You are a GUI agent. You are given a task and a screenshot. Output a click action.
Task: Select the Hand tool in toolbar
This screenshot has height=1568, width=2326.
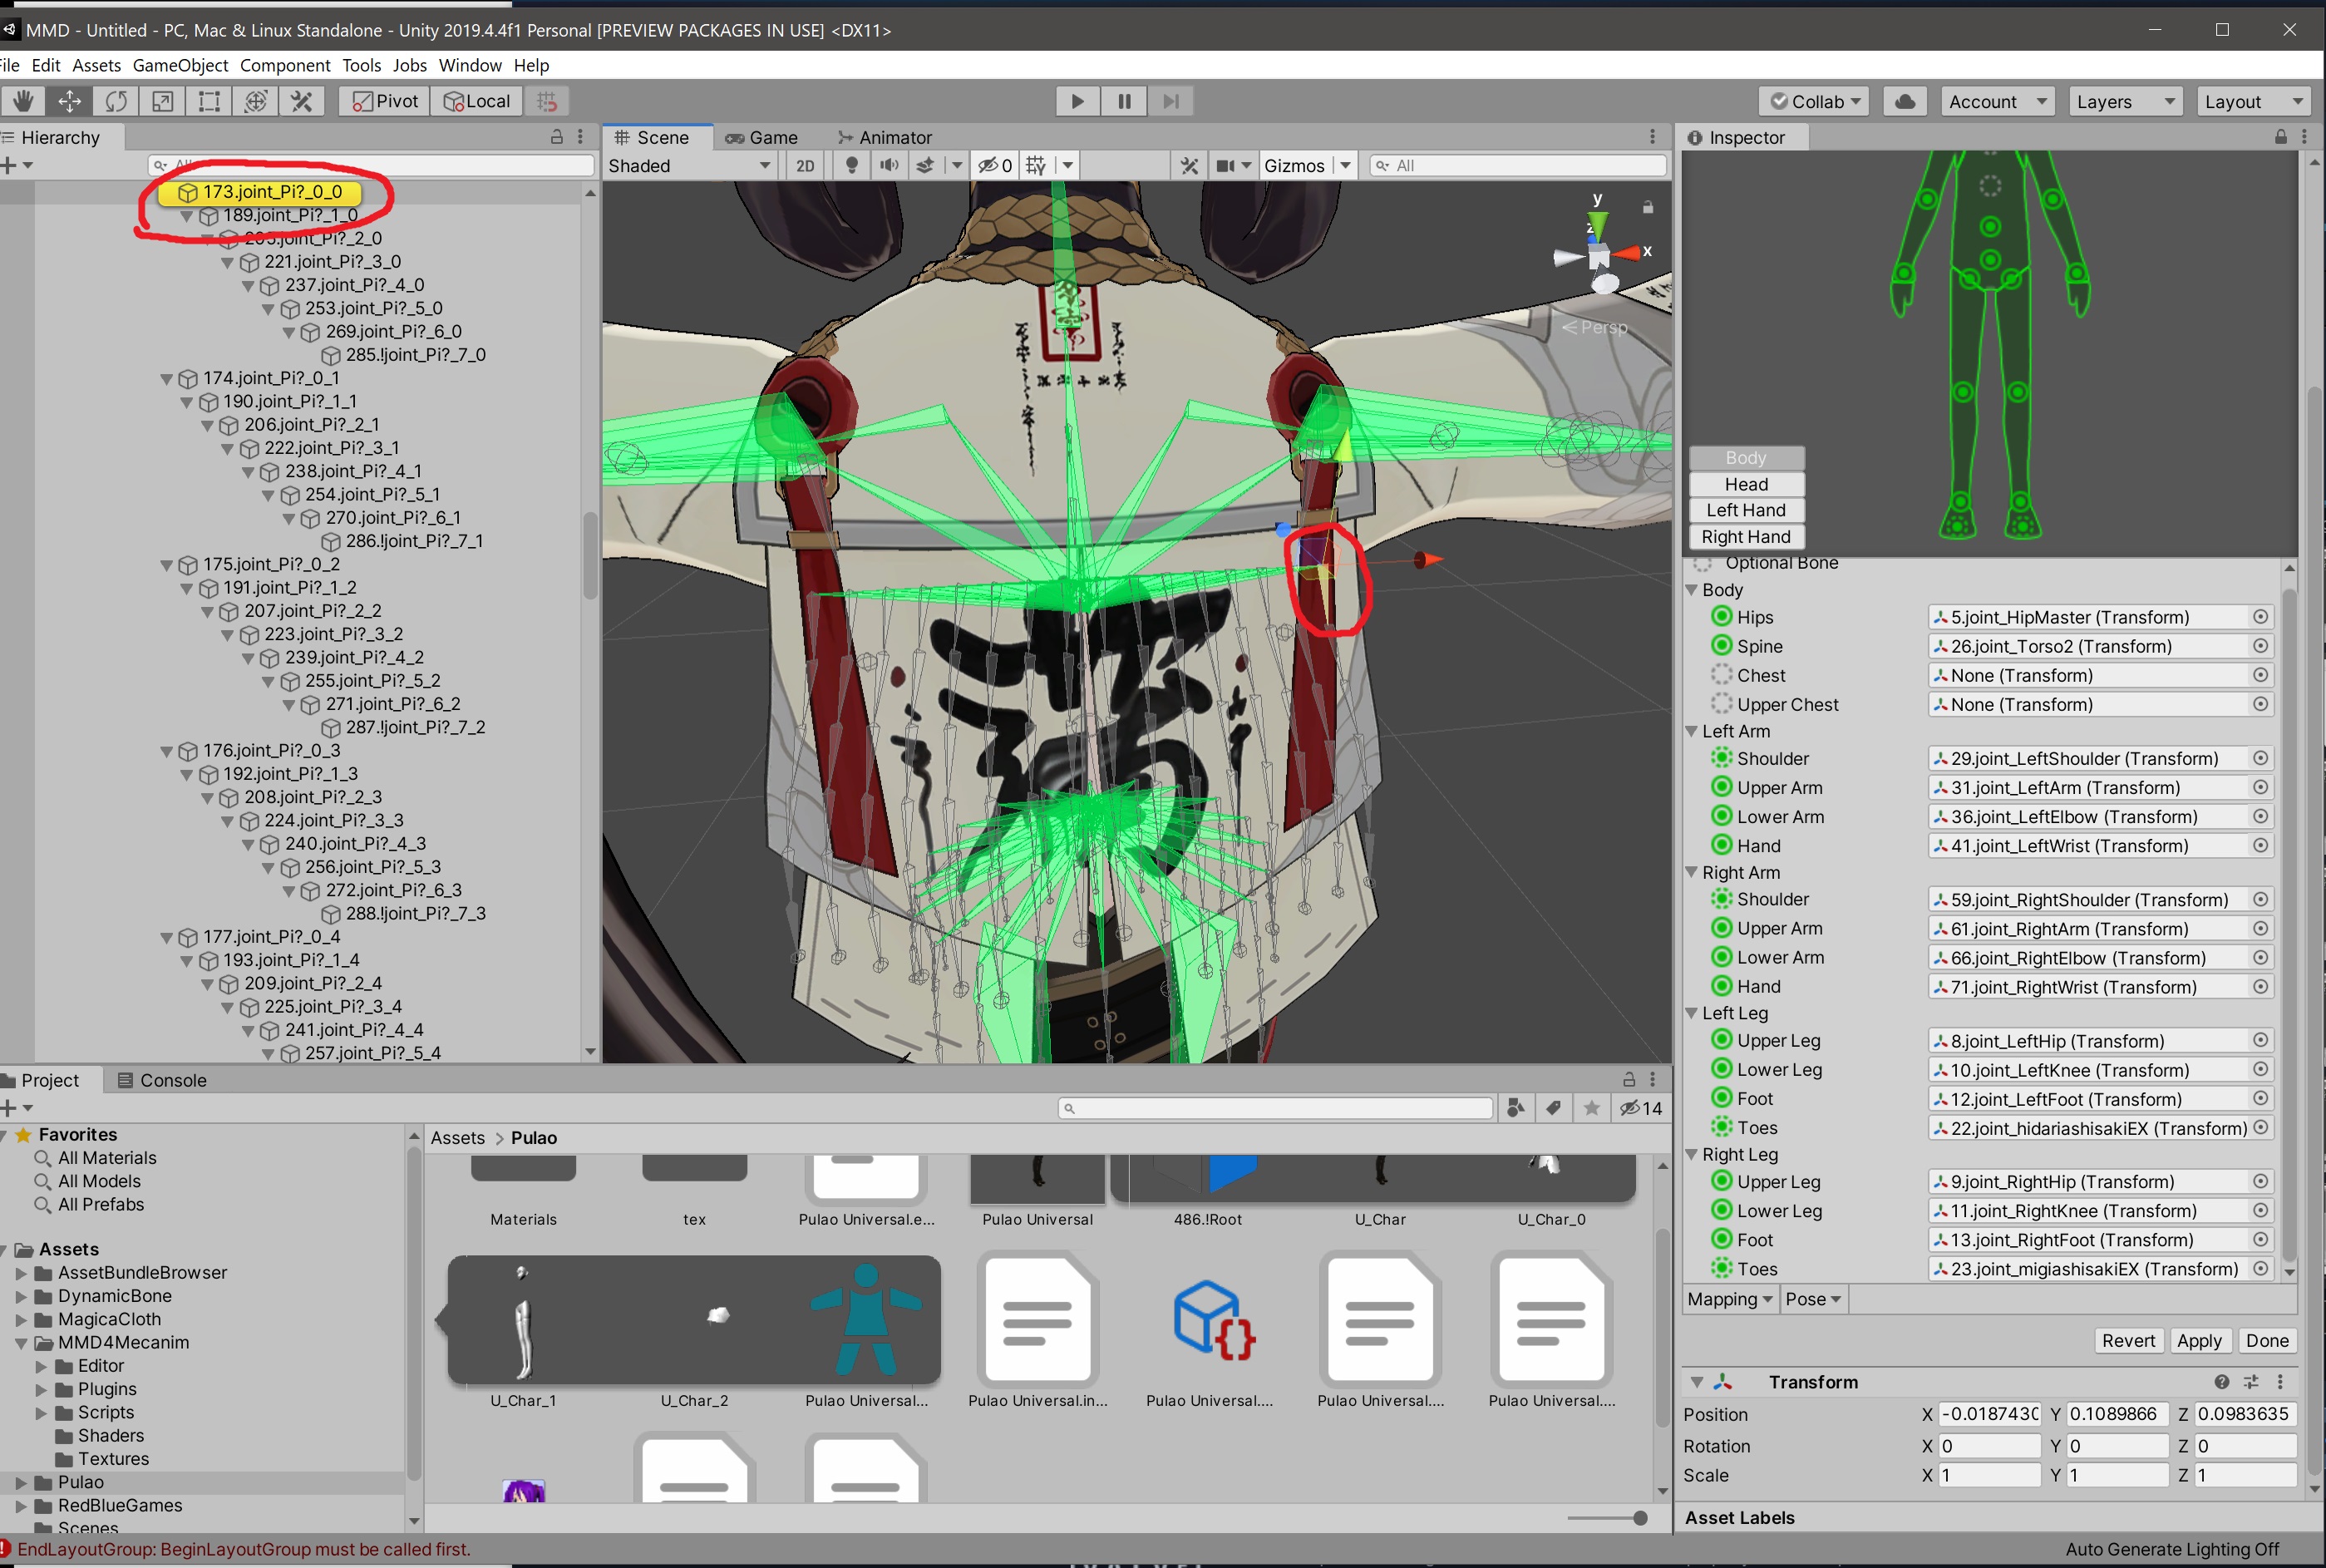click(x=22, y=101)
